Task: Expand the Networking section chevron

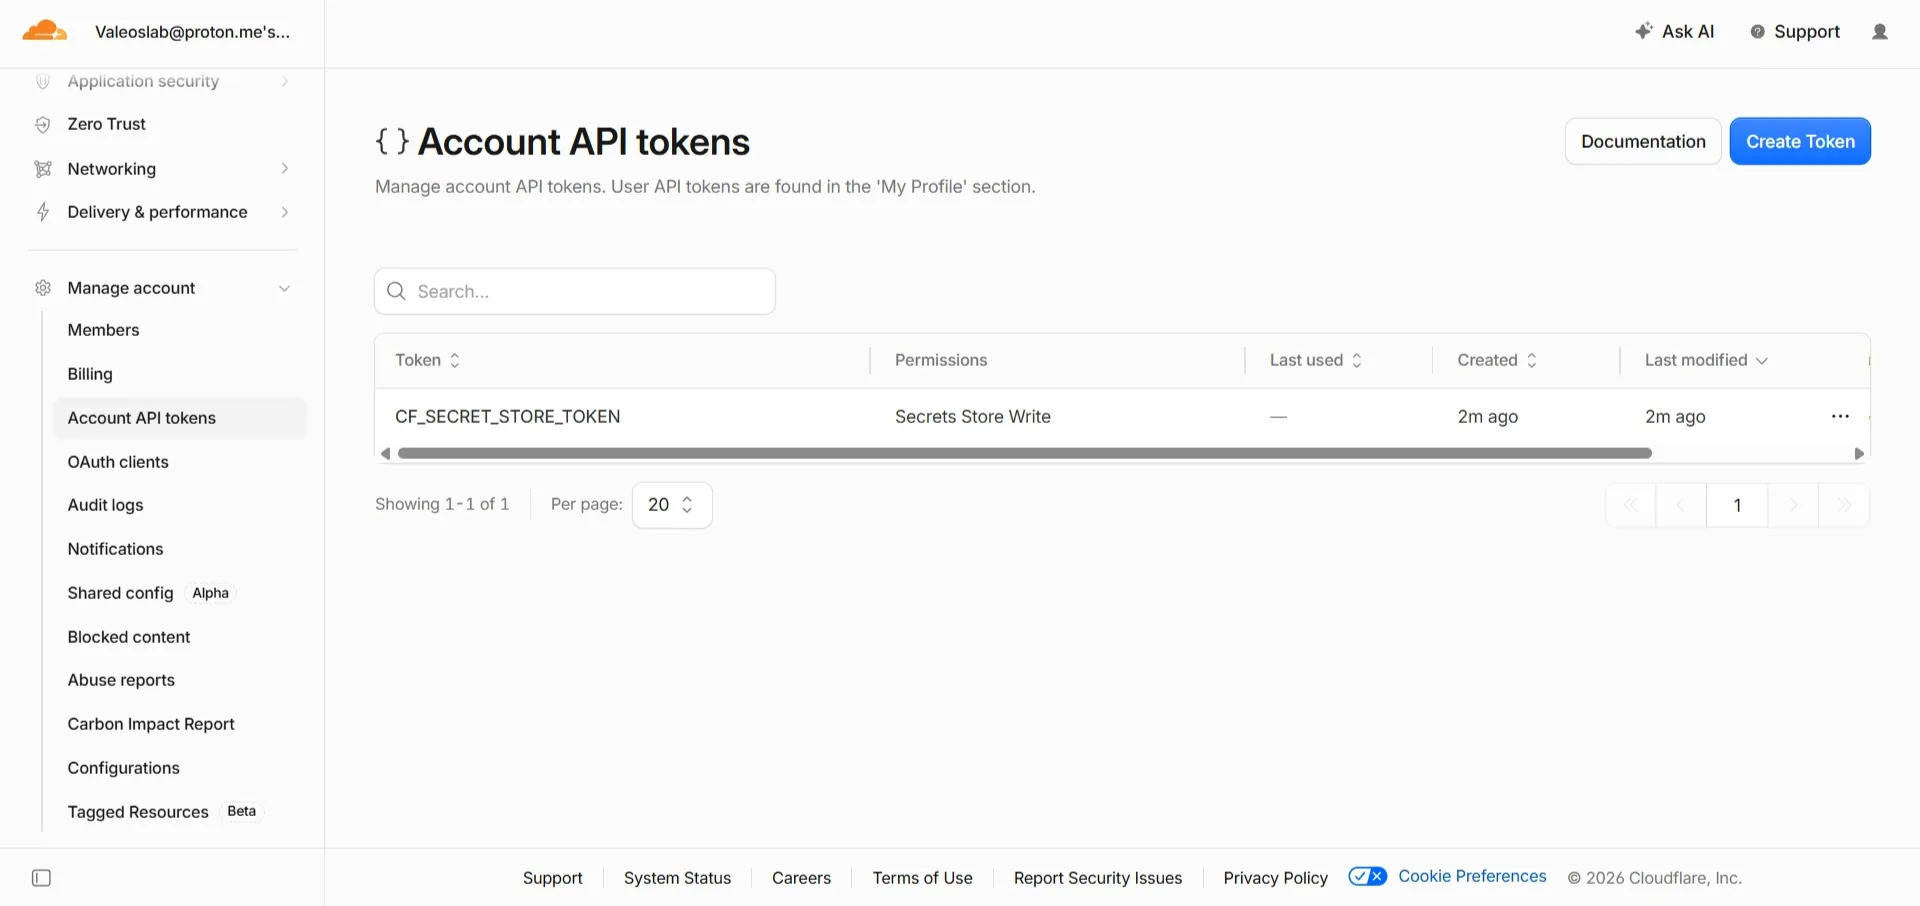Action: click(285, 169)
